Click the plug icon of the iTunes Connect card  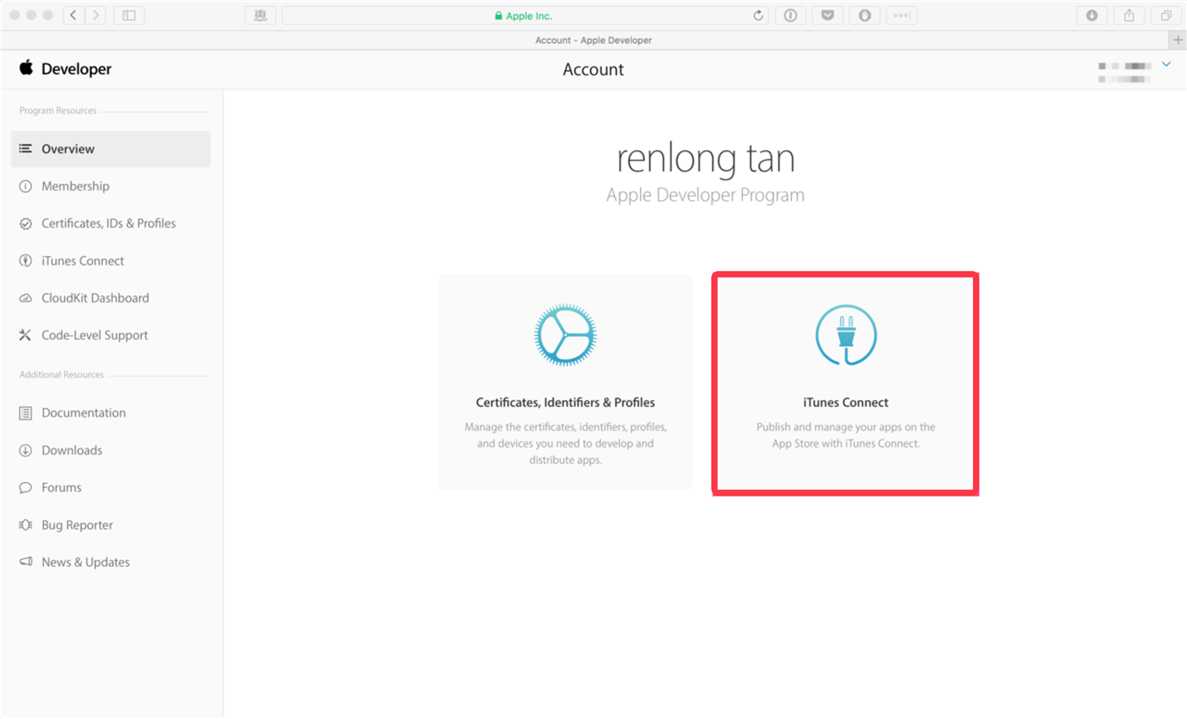pyautogui.click(x=846, y=335)
